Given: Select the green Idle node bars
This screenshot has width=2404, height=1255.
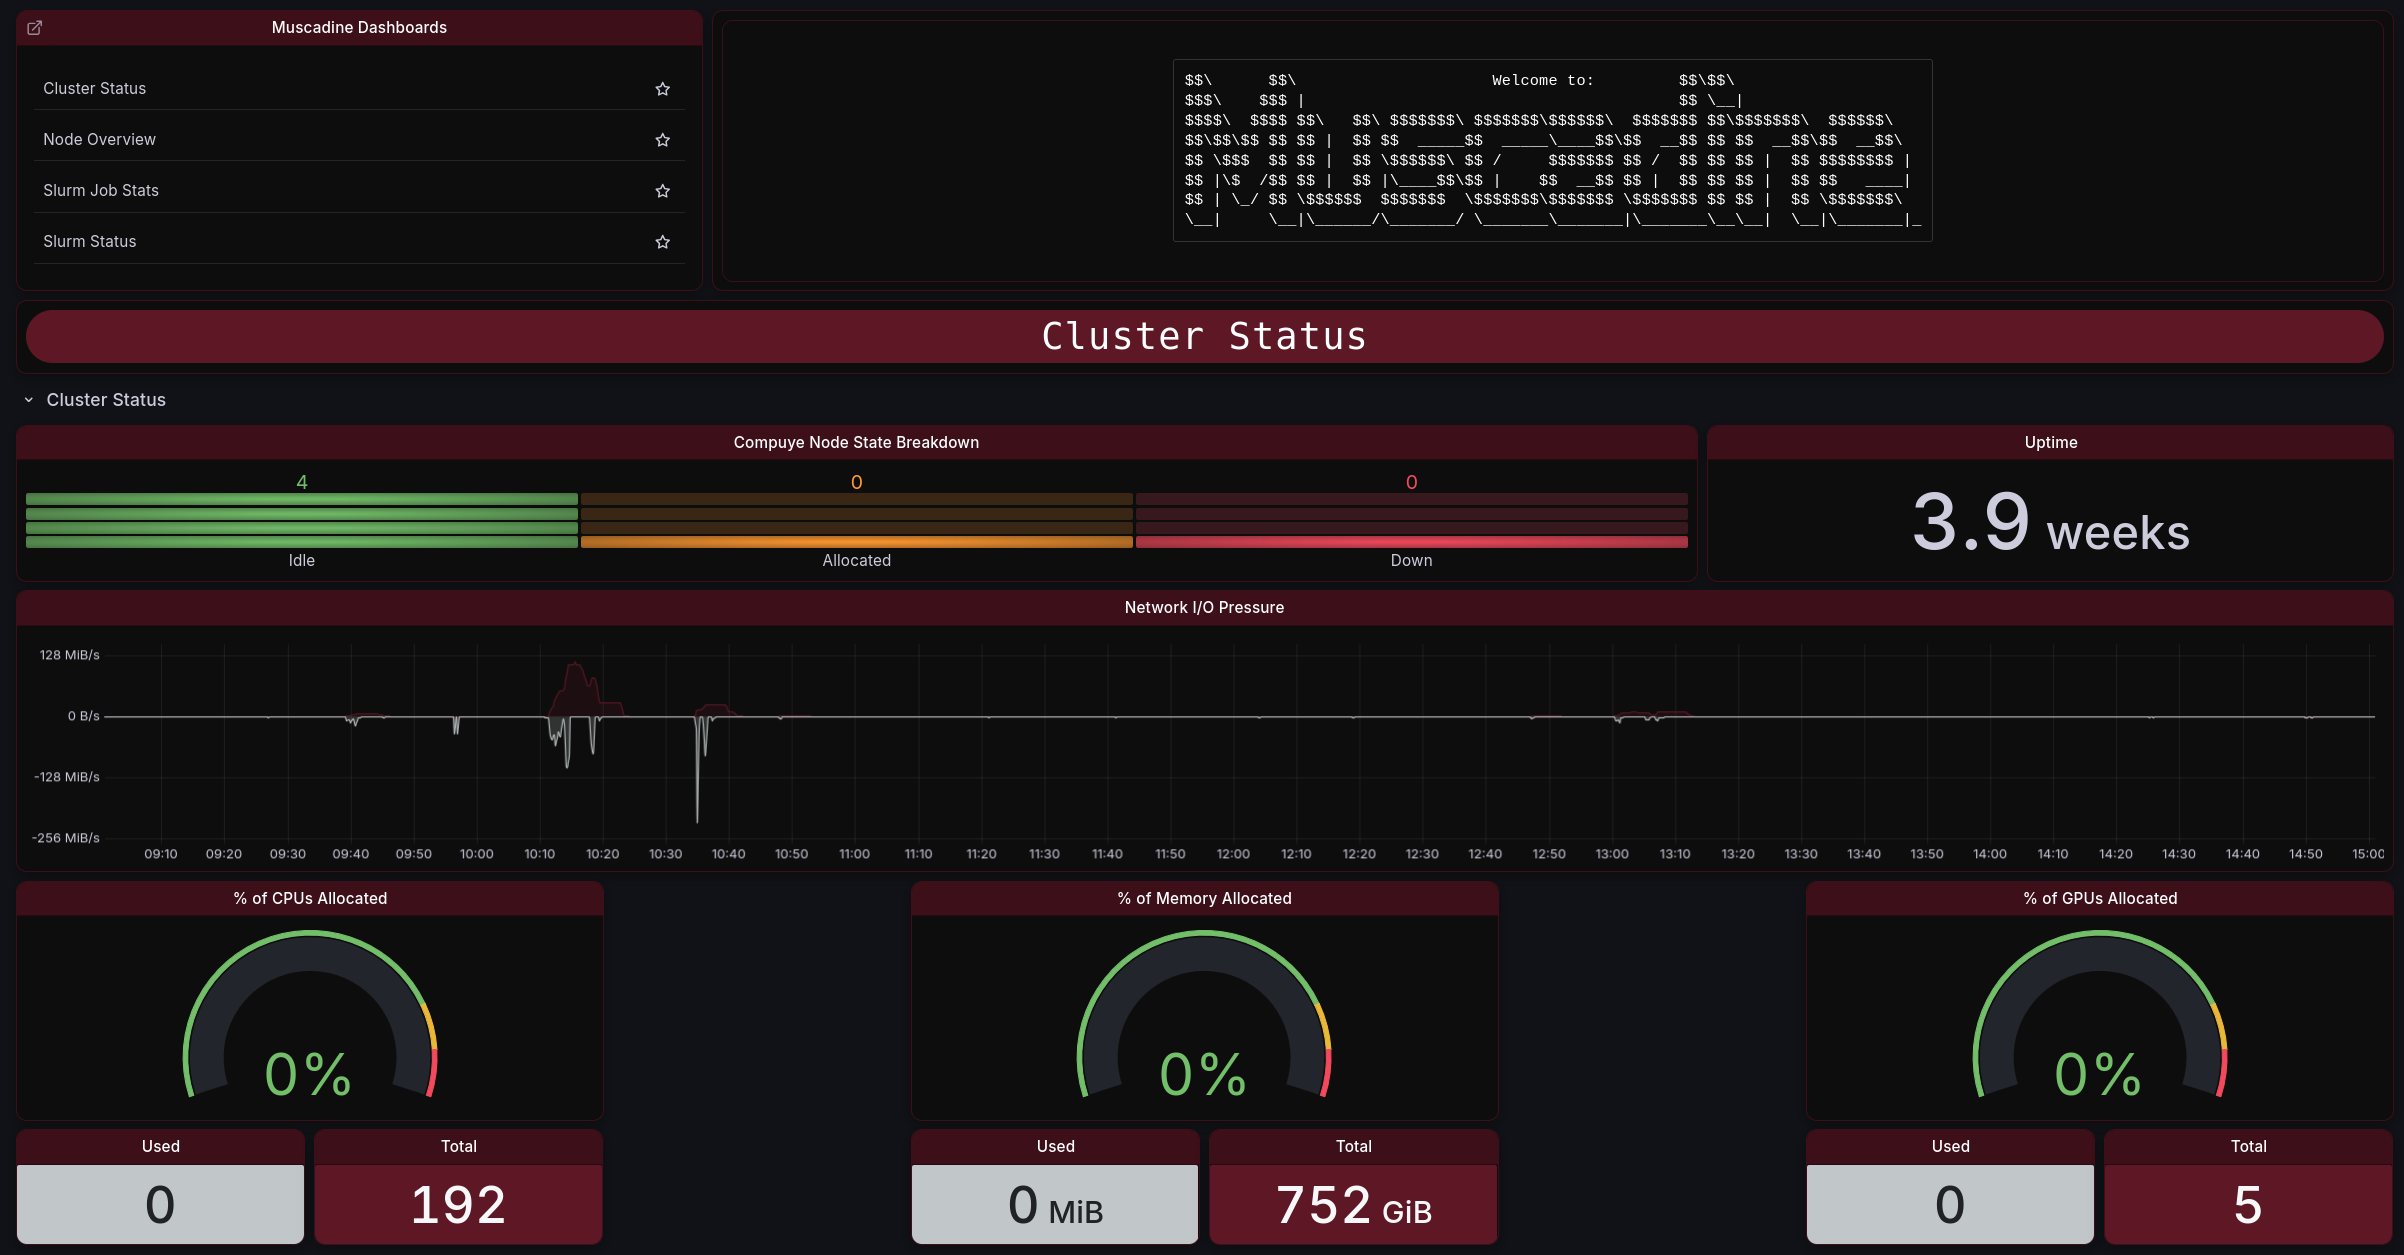Looking at the screenshot, I should pos(302,520).
